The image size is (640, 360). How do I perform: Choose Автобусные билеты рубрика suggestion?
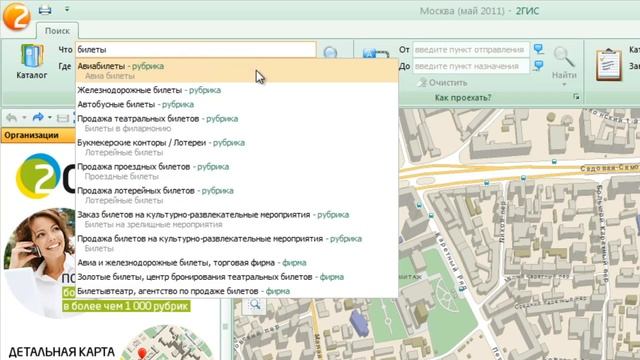coord(237,104)
